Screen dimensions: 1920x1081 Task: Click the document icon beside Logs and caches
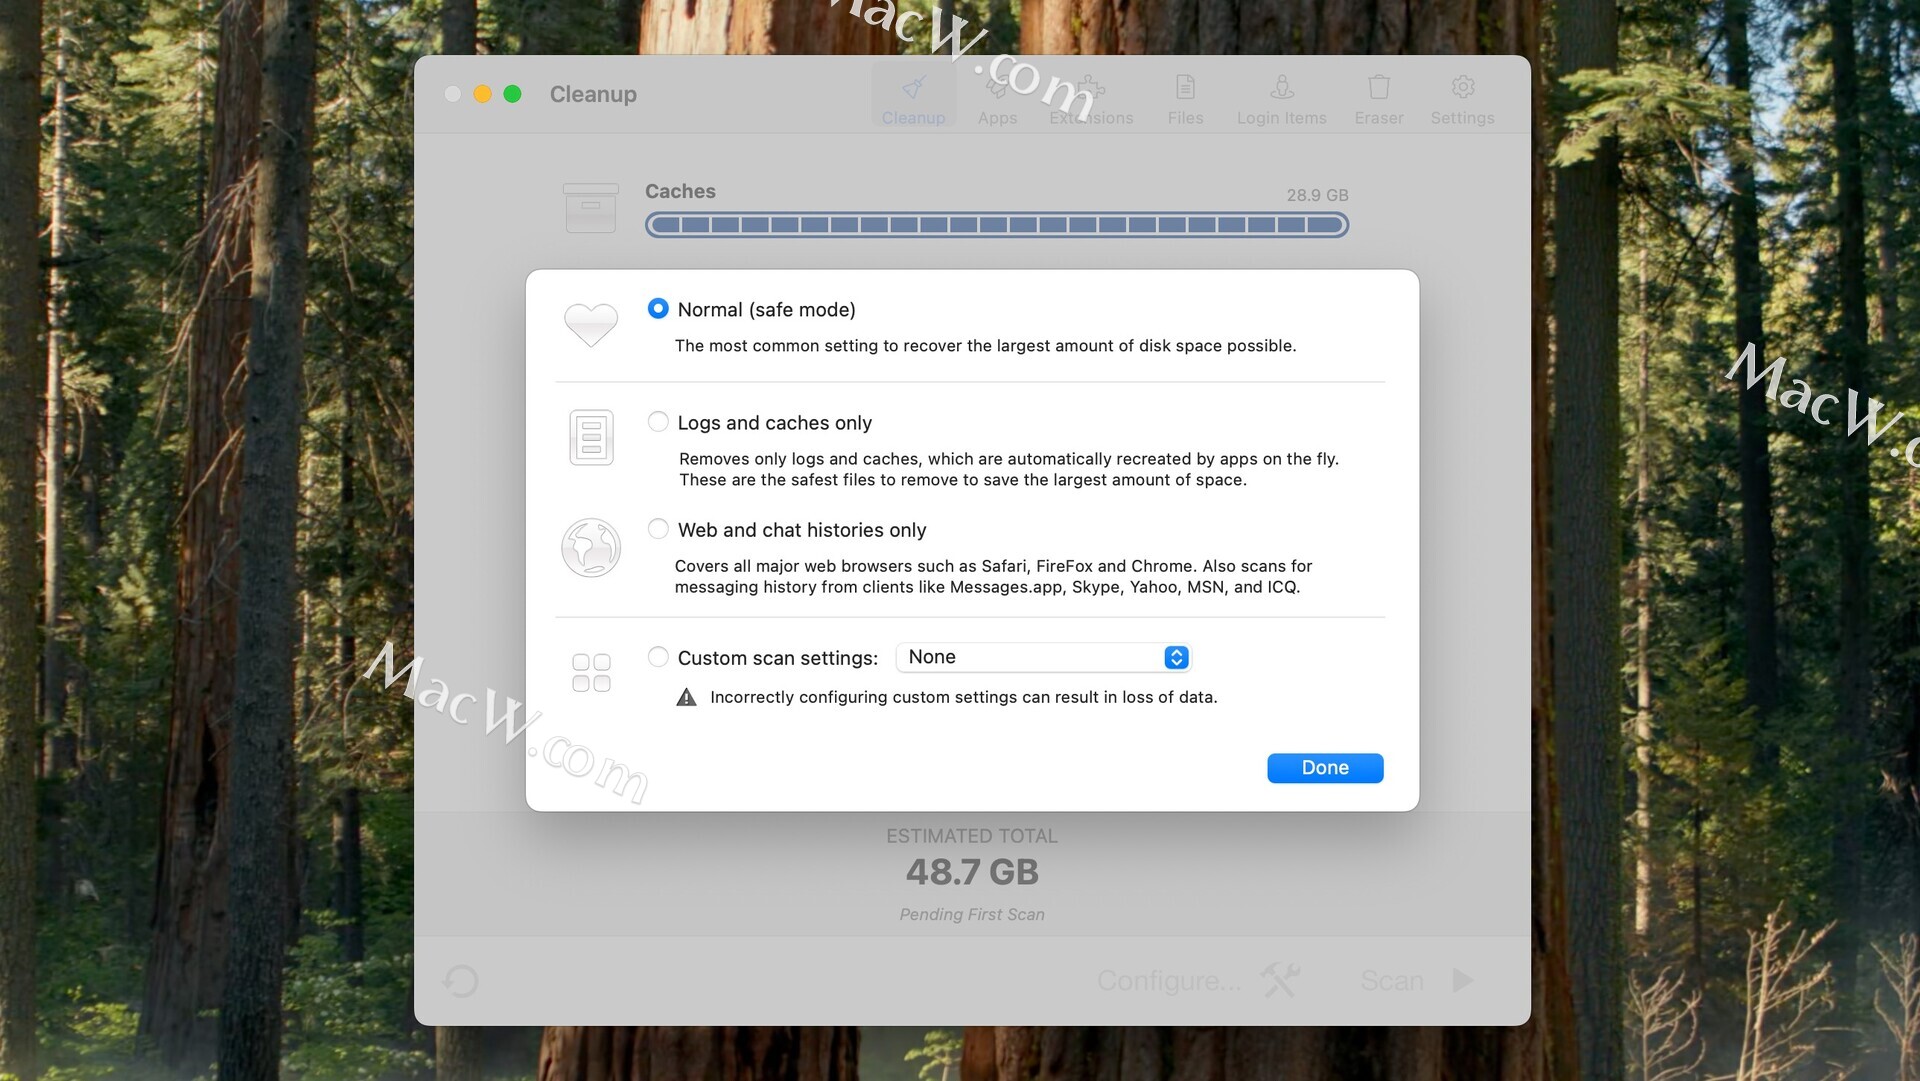591,438
